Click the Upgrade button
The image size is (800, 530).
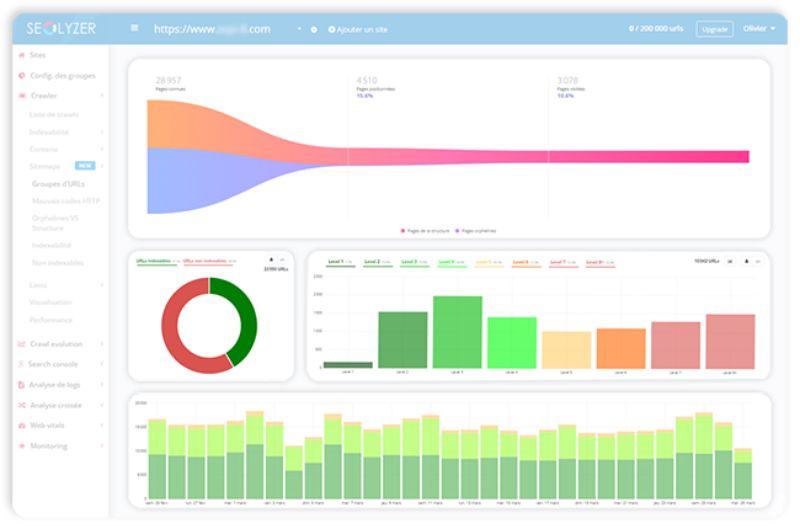(714, 30)
